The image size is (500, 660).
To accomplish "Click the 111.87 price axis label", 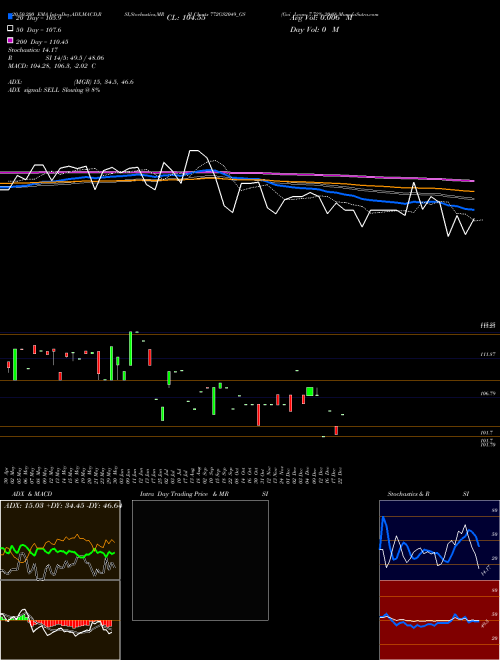I will pos(488,355).
